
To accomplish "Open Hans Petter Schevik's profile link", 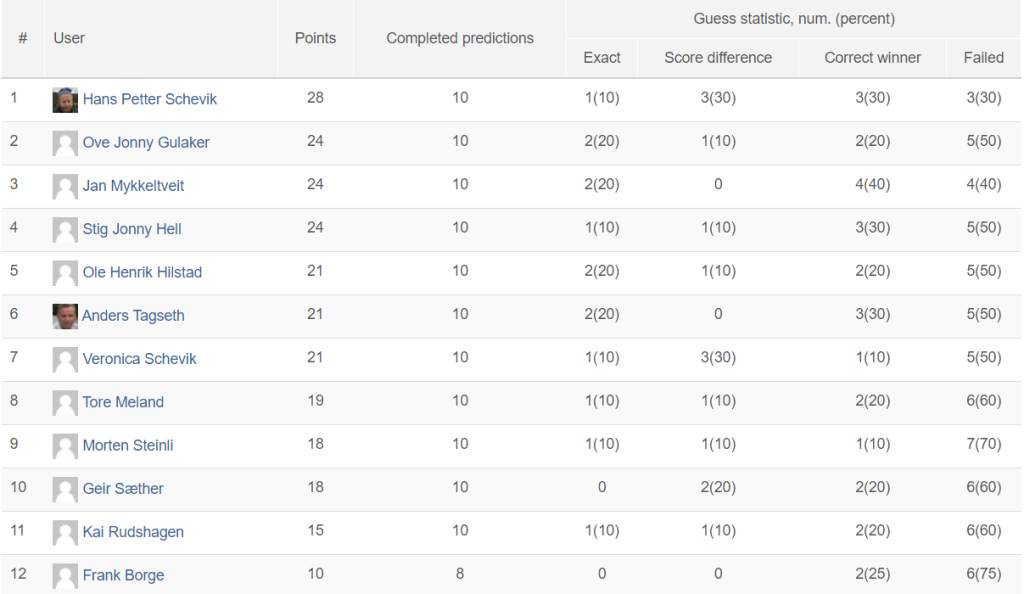I will [150, 99].
